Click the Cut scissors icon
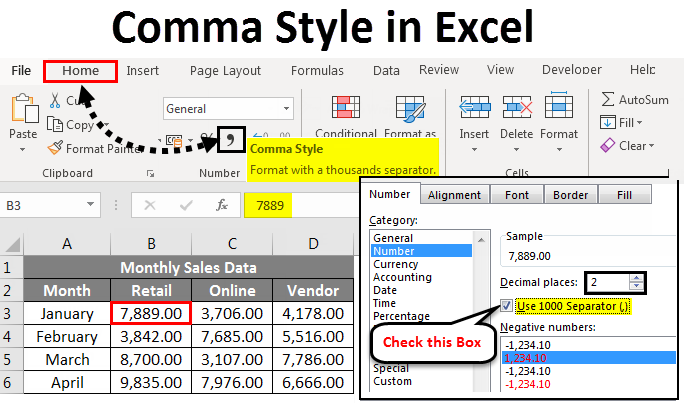 [x=55, y=100]
